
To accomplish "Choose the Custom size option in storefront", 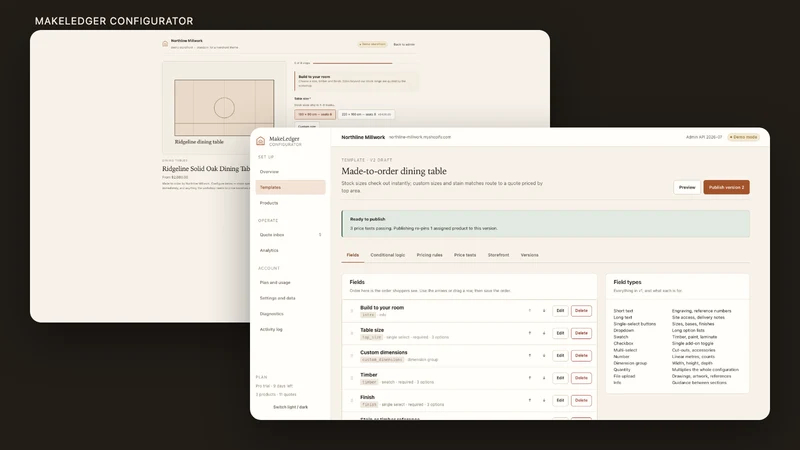I will coord(307,126).
